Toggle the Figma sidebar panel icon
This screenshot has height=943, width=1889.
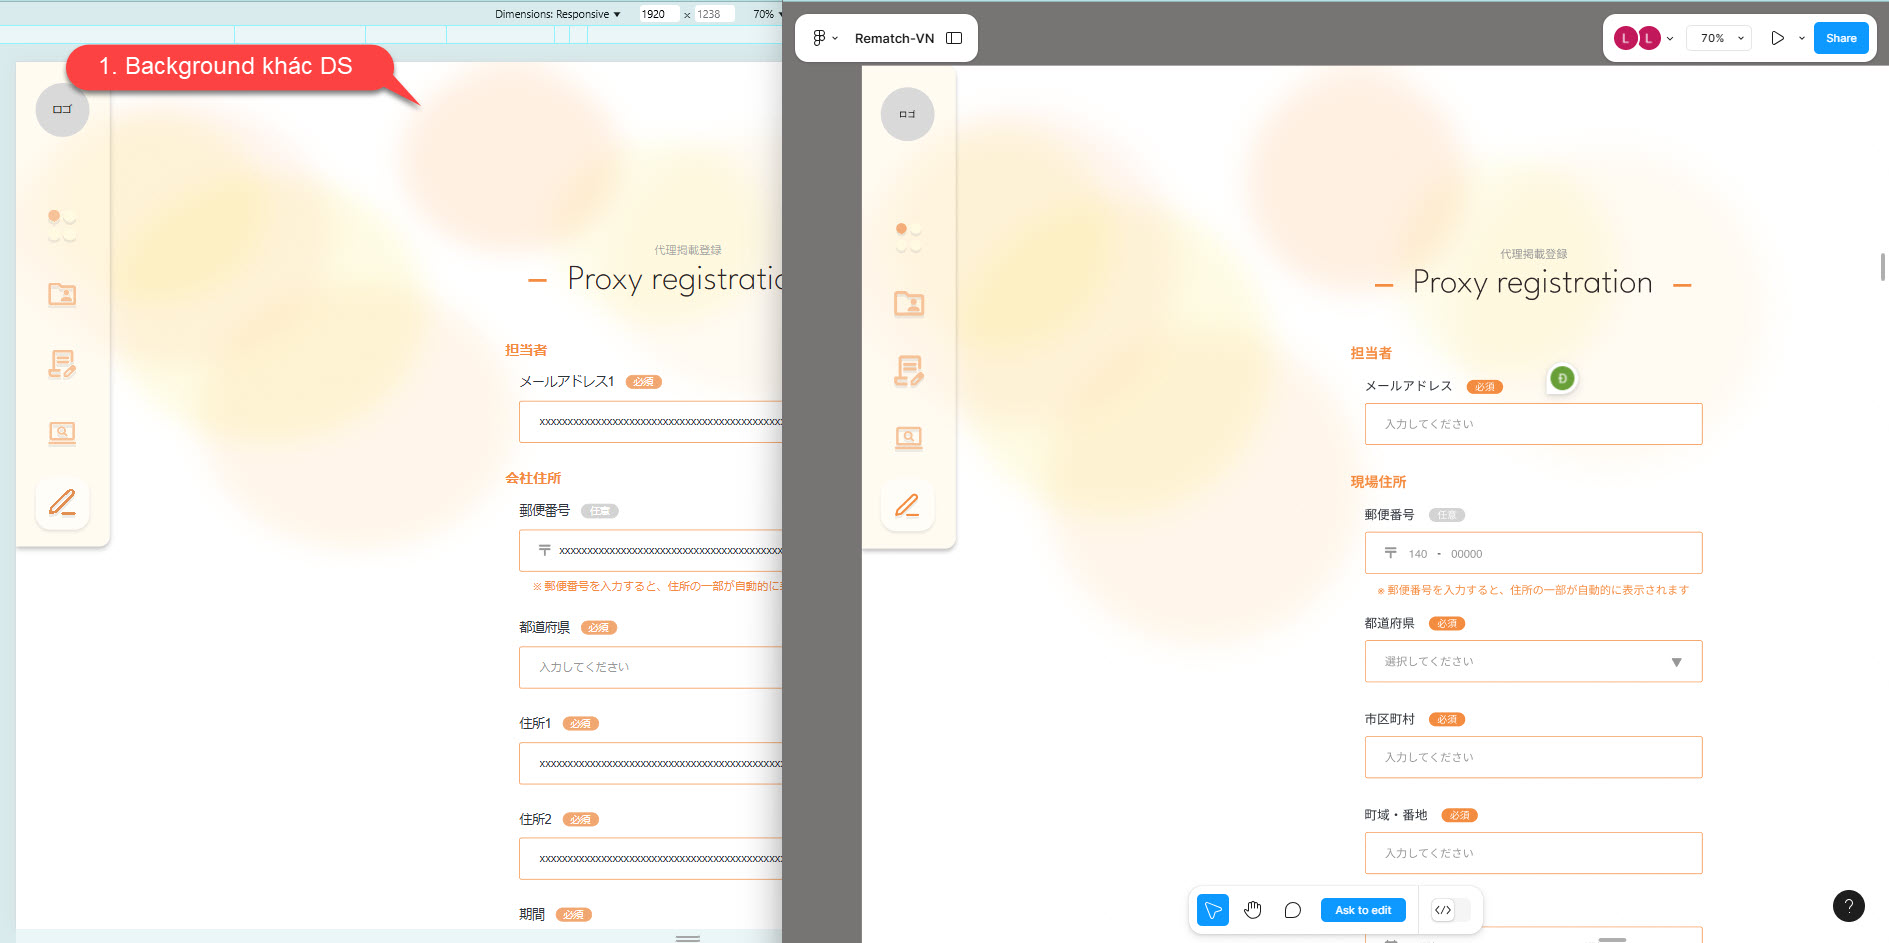tap(954, 38)
